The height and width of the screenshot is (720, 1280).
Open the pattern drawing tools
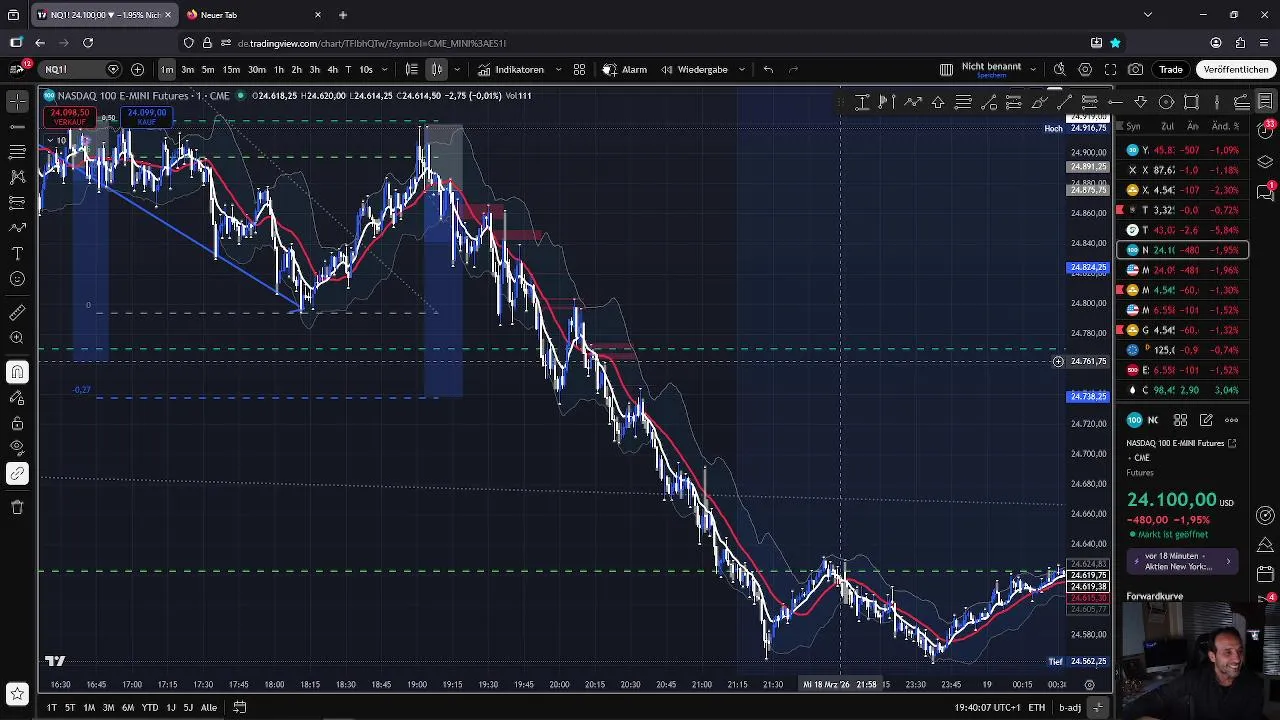pos(17,177)
